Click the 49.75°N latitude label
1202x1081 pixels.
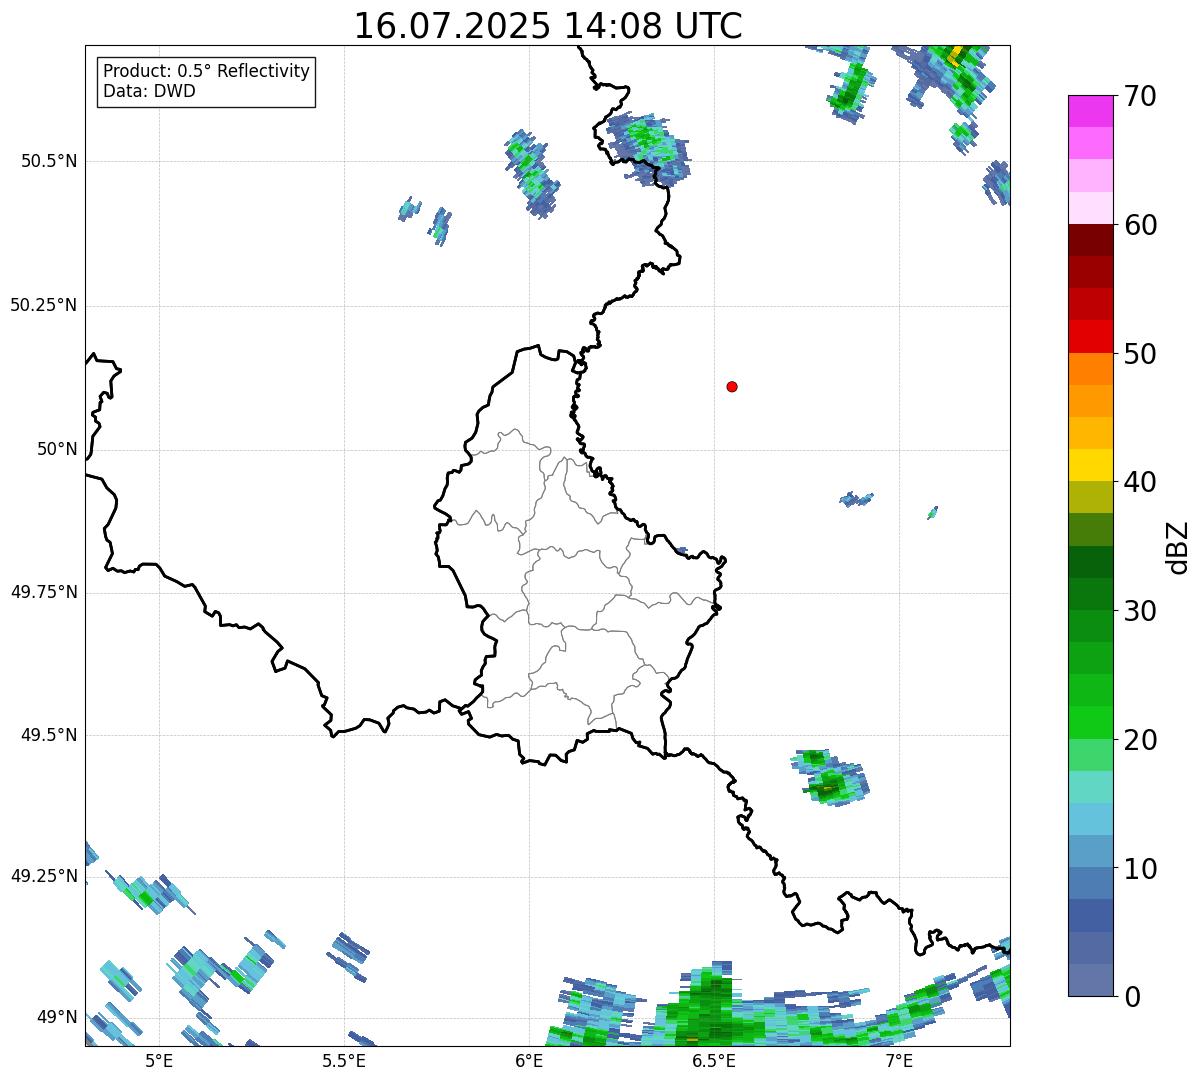[44, 592]
